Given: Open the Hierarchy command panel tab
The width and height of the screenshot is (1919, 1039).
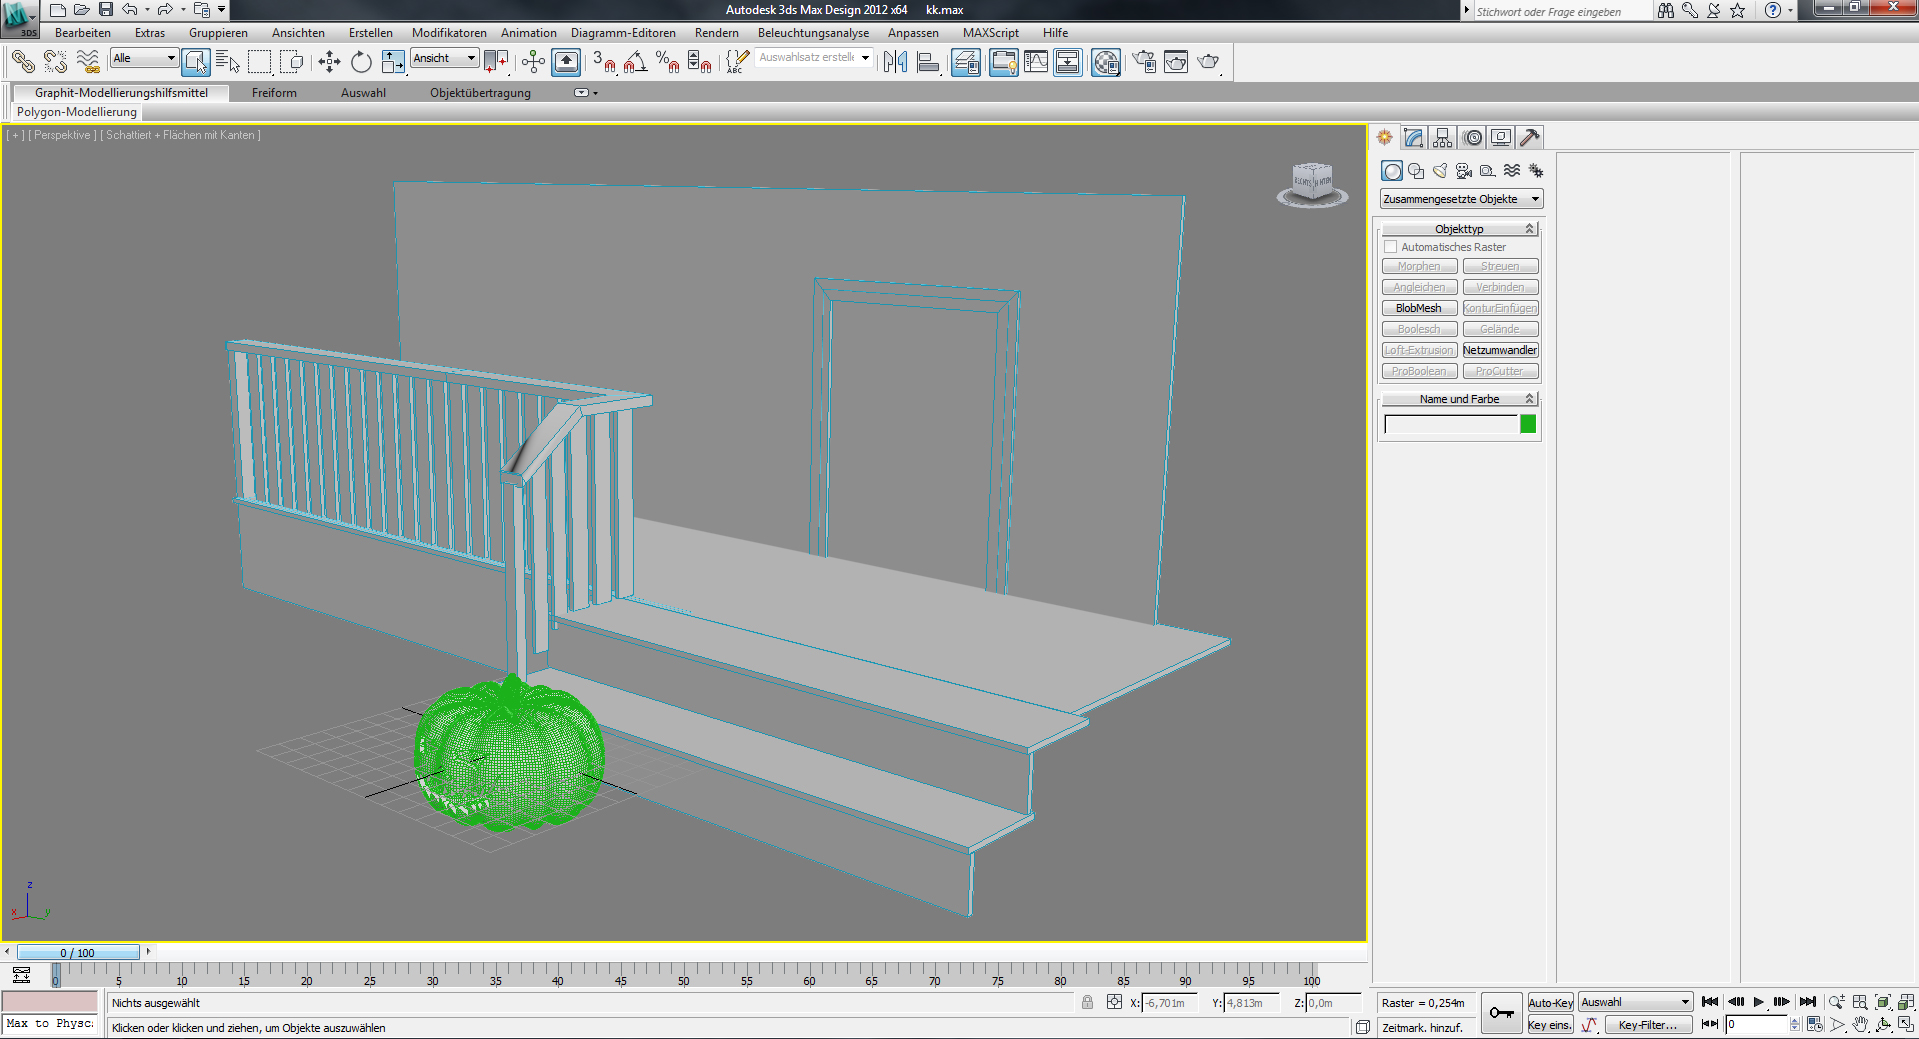Looking at the screenshot, I should click(x=1442, y=138).
